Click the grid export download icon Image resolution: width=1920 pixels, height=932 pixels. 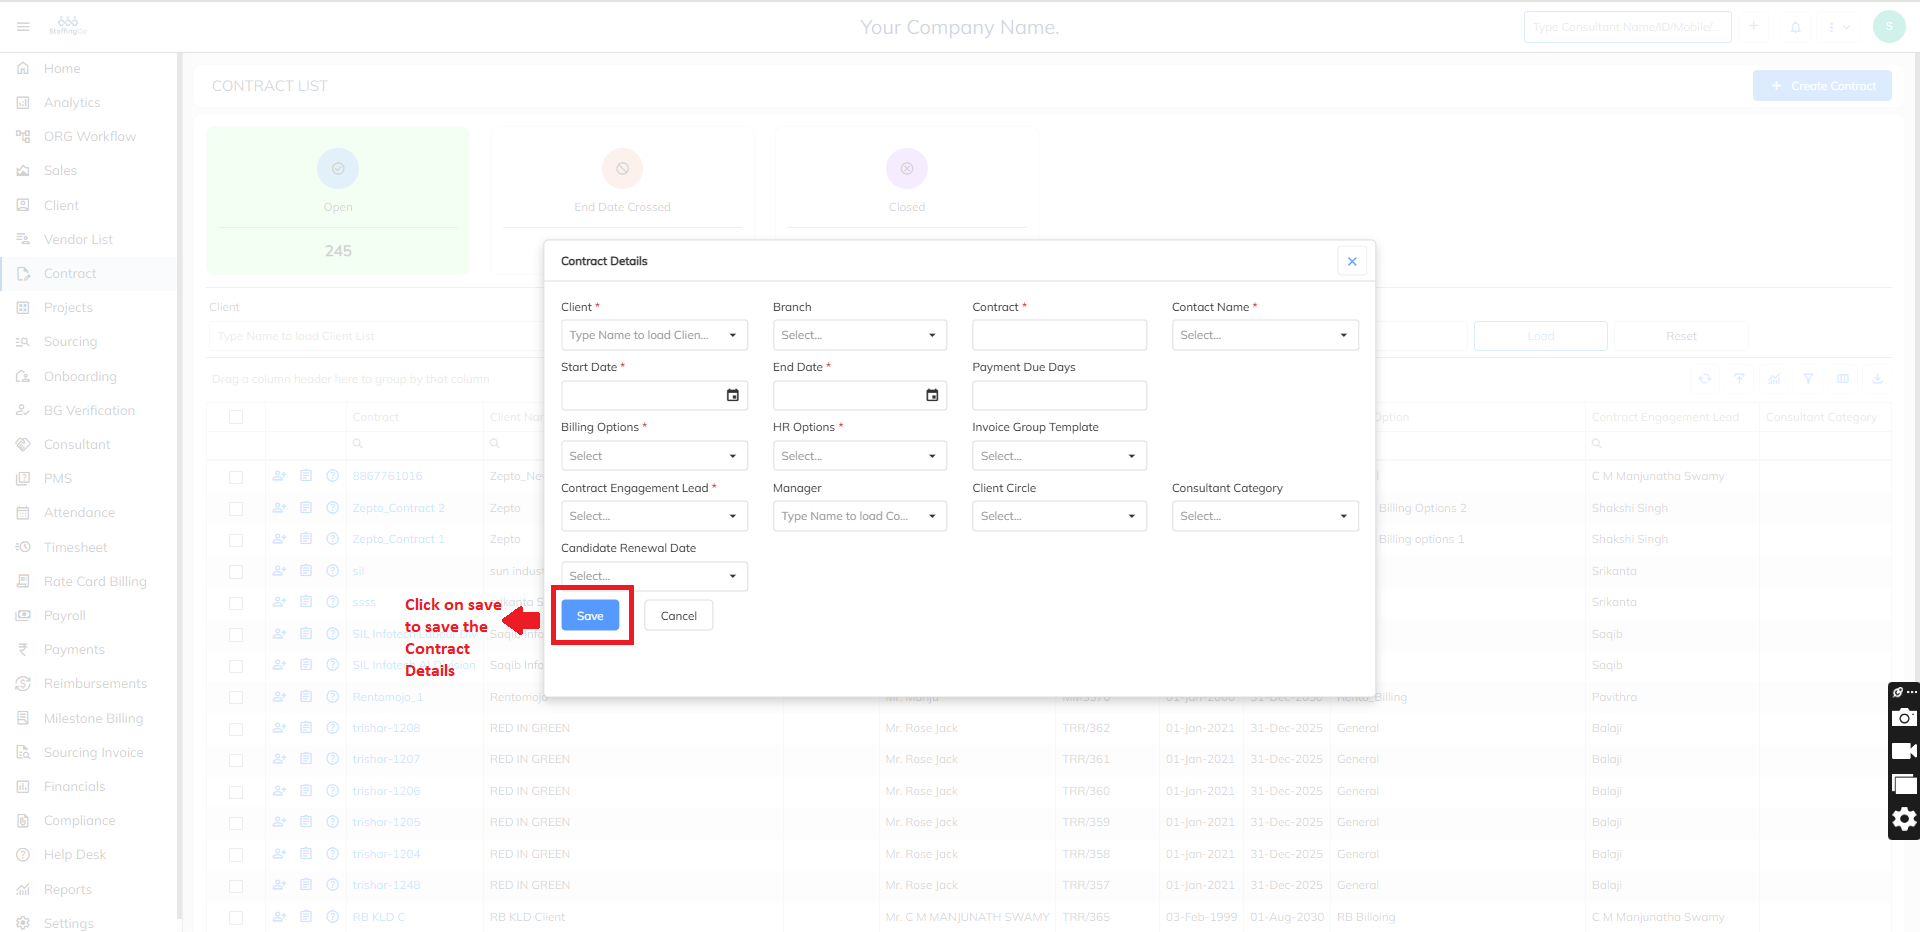click(1877, 379)
